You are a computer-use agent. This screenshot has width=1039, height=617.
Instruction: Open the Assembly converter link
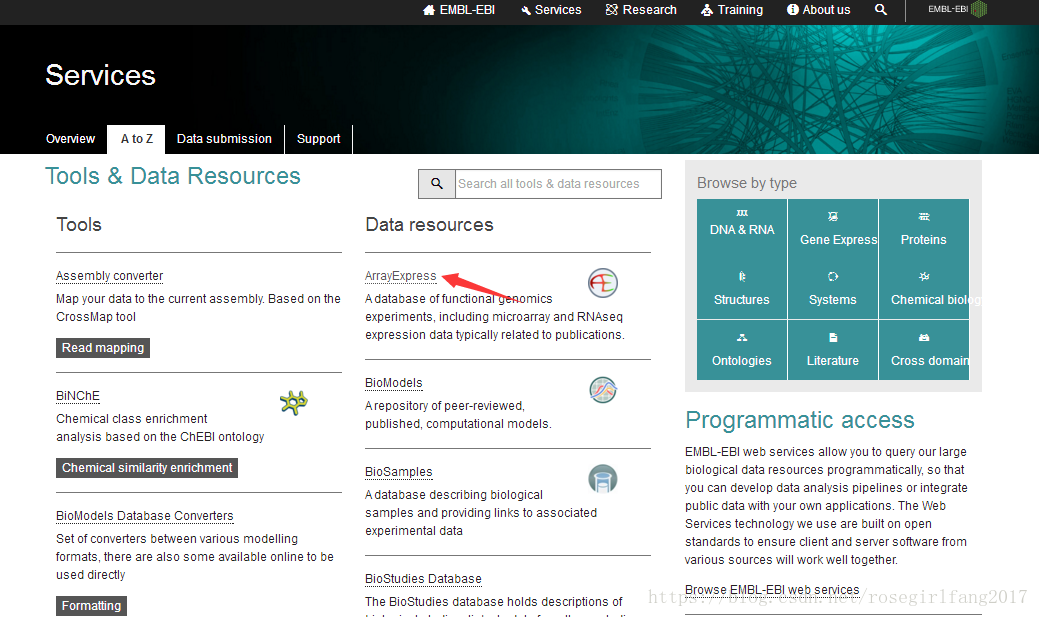click(x=109, y=276)
